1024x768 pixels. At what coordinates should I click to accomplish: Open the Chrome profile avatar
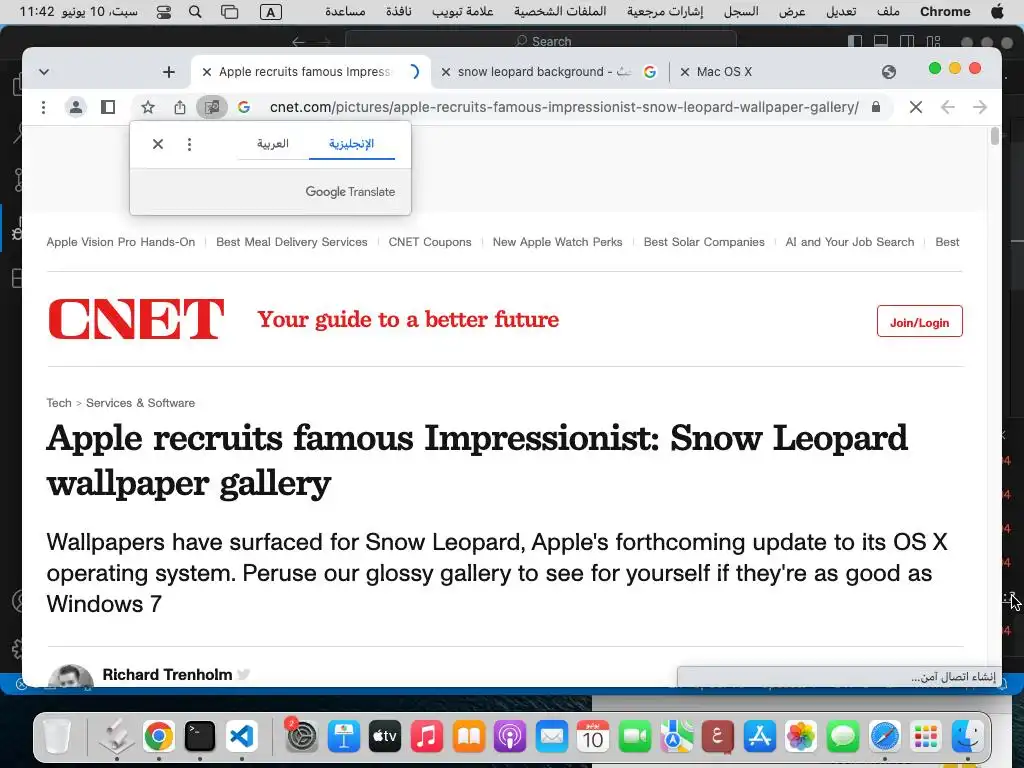point(76,107)
